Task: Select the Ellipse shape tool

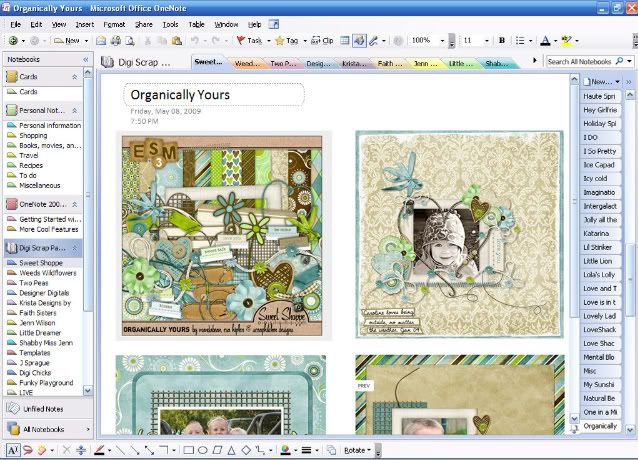Action: [x=203, y=450]
